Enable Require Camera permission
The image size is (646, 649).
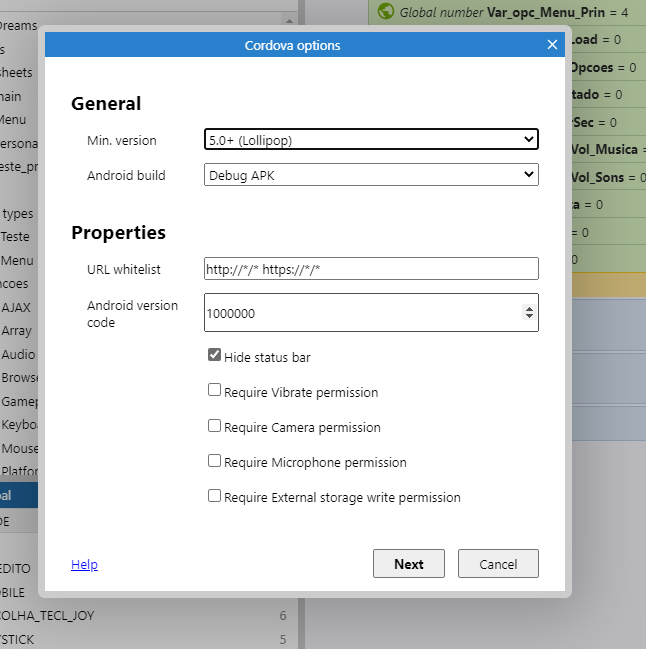(x=214, y=425)
